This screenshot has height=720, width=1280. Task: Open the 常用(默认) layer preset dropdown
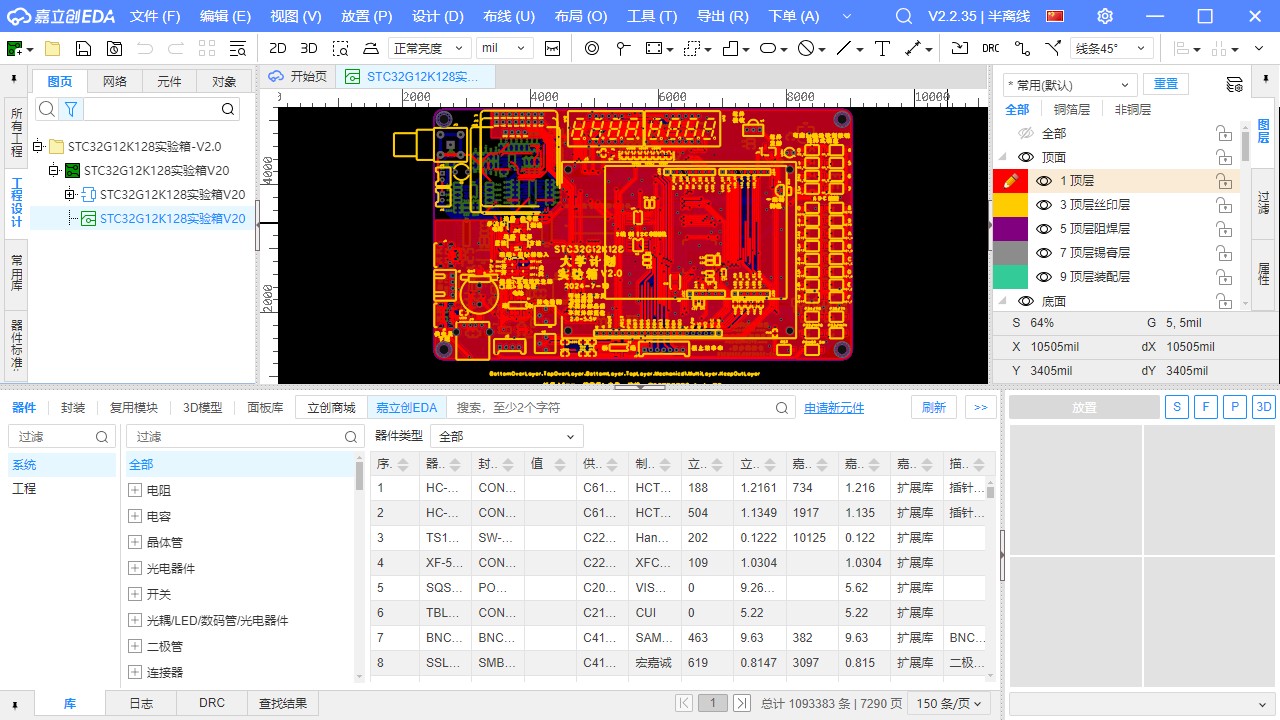point(1070,85)
